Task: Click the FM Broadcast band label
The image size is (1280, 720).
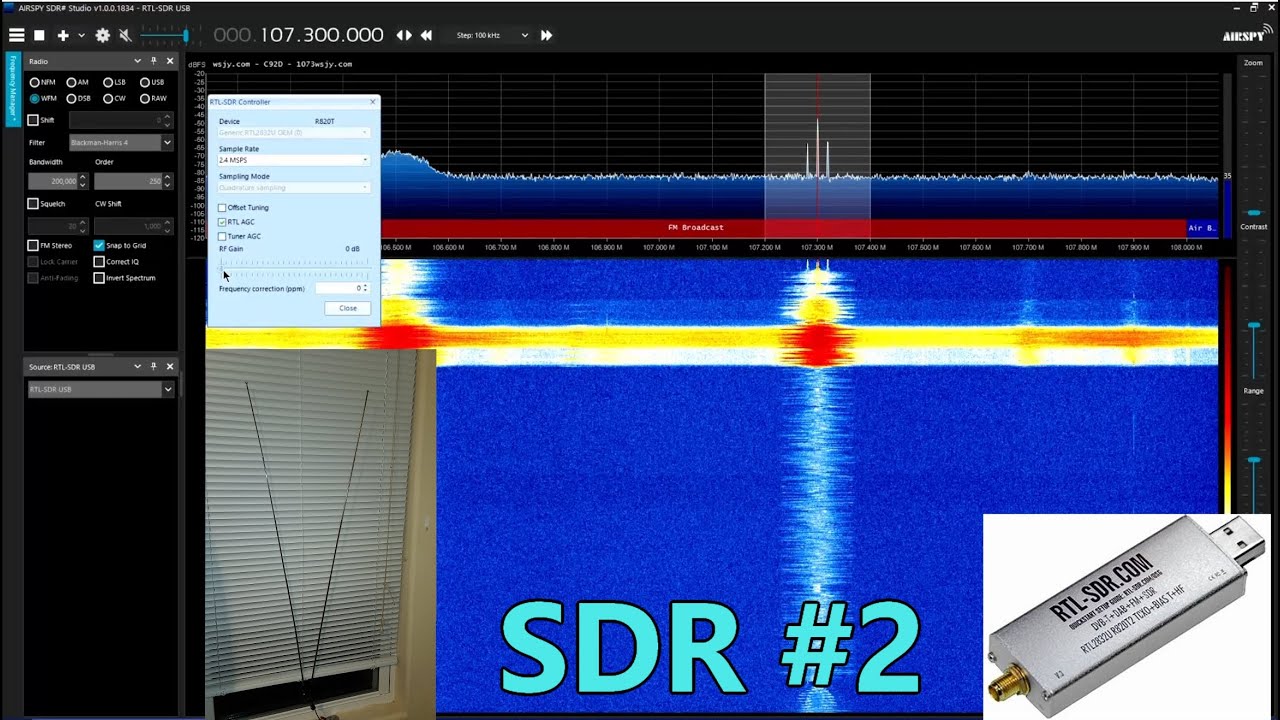Action: pyautogui.click(x=696, y=227)
